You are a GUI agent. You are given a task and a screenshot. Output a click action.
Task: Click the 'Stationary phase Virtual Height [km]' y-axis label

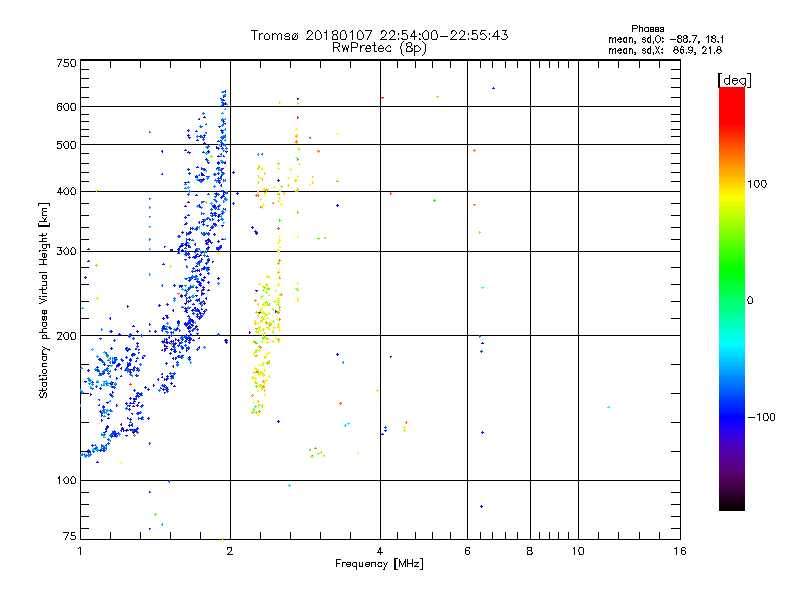44,301
